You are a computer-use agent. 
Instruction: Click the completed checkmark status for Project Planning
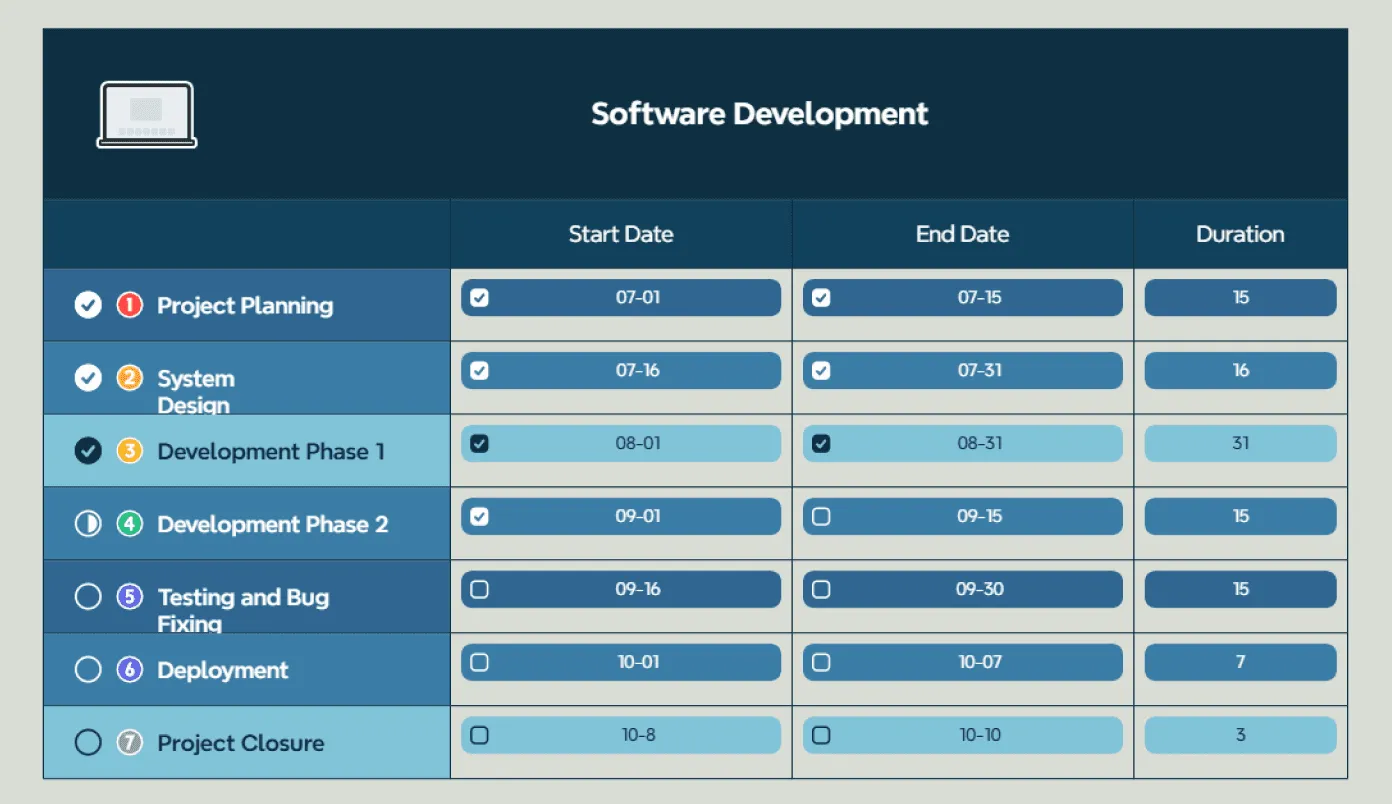click(88, 305)
